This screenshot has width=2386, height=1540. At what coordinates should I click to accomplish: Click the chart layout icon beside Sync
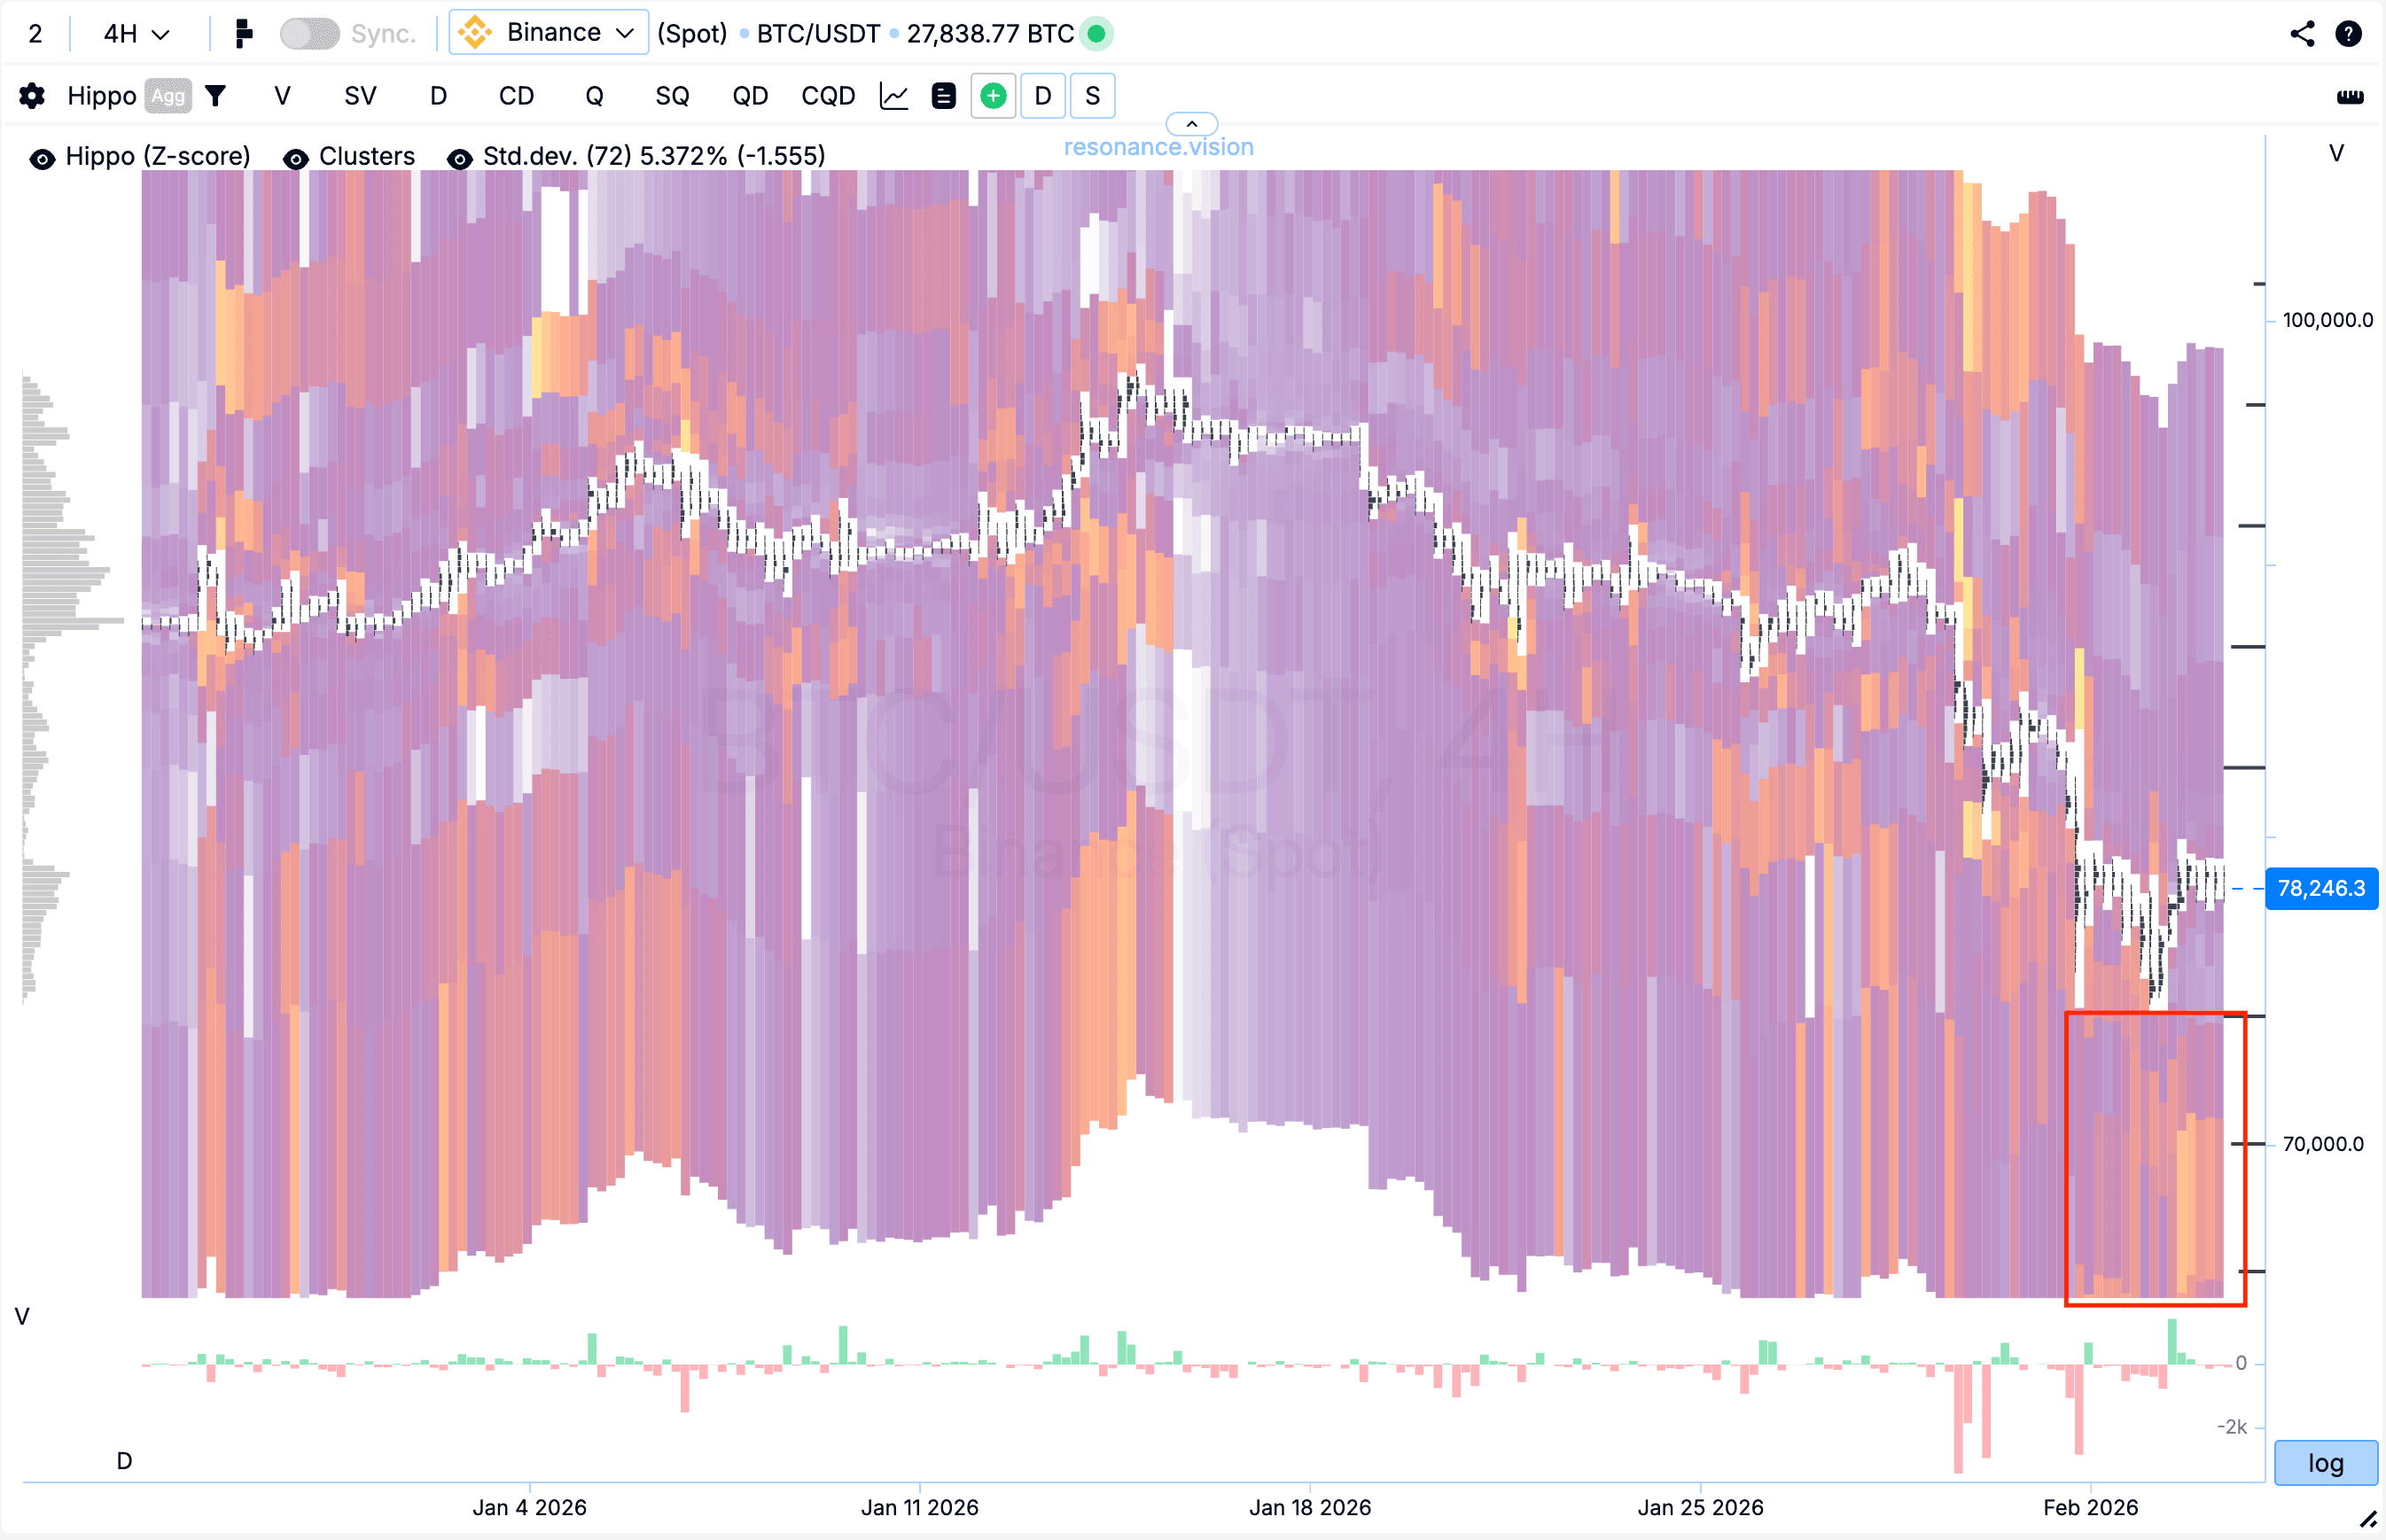[x=243, y=34]
